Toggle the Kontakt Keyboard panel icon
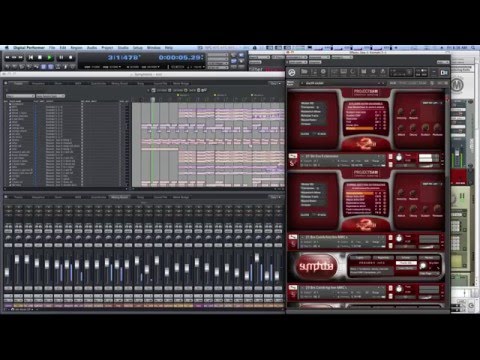The image size is (480, 360). (343, 72)
